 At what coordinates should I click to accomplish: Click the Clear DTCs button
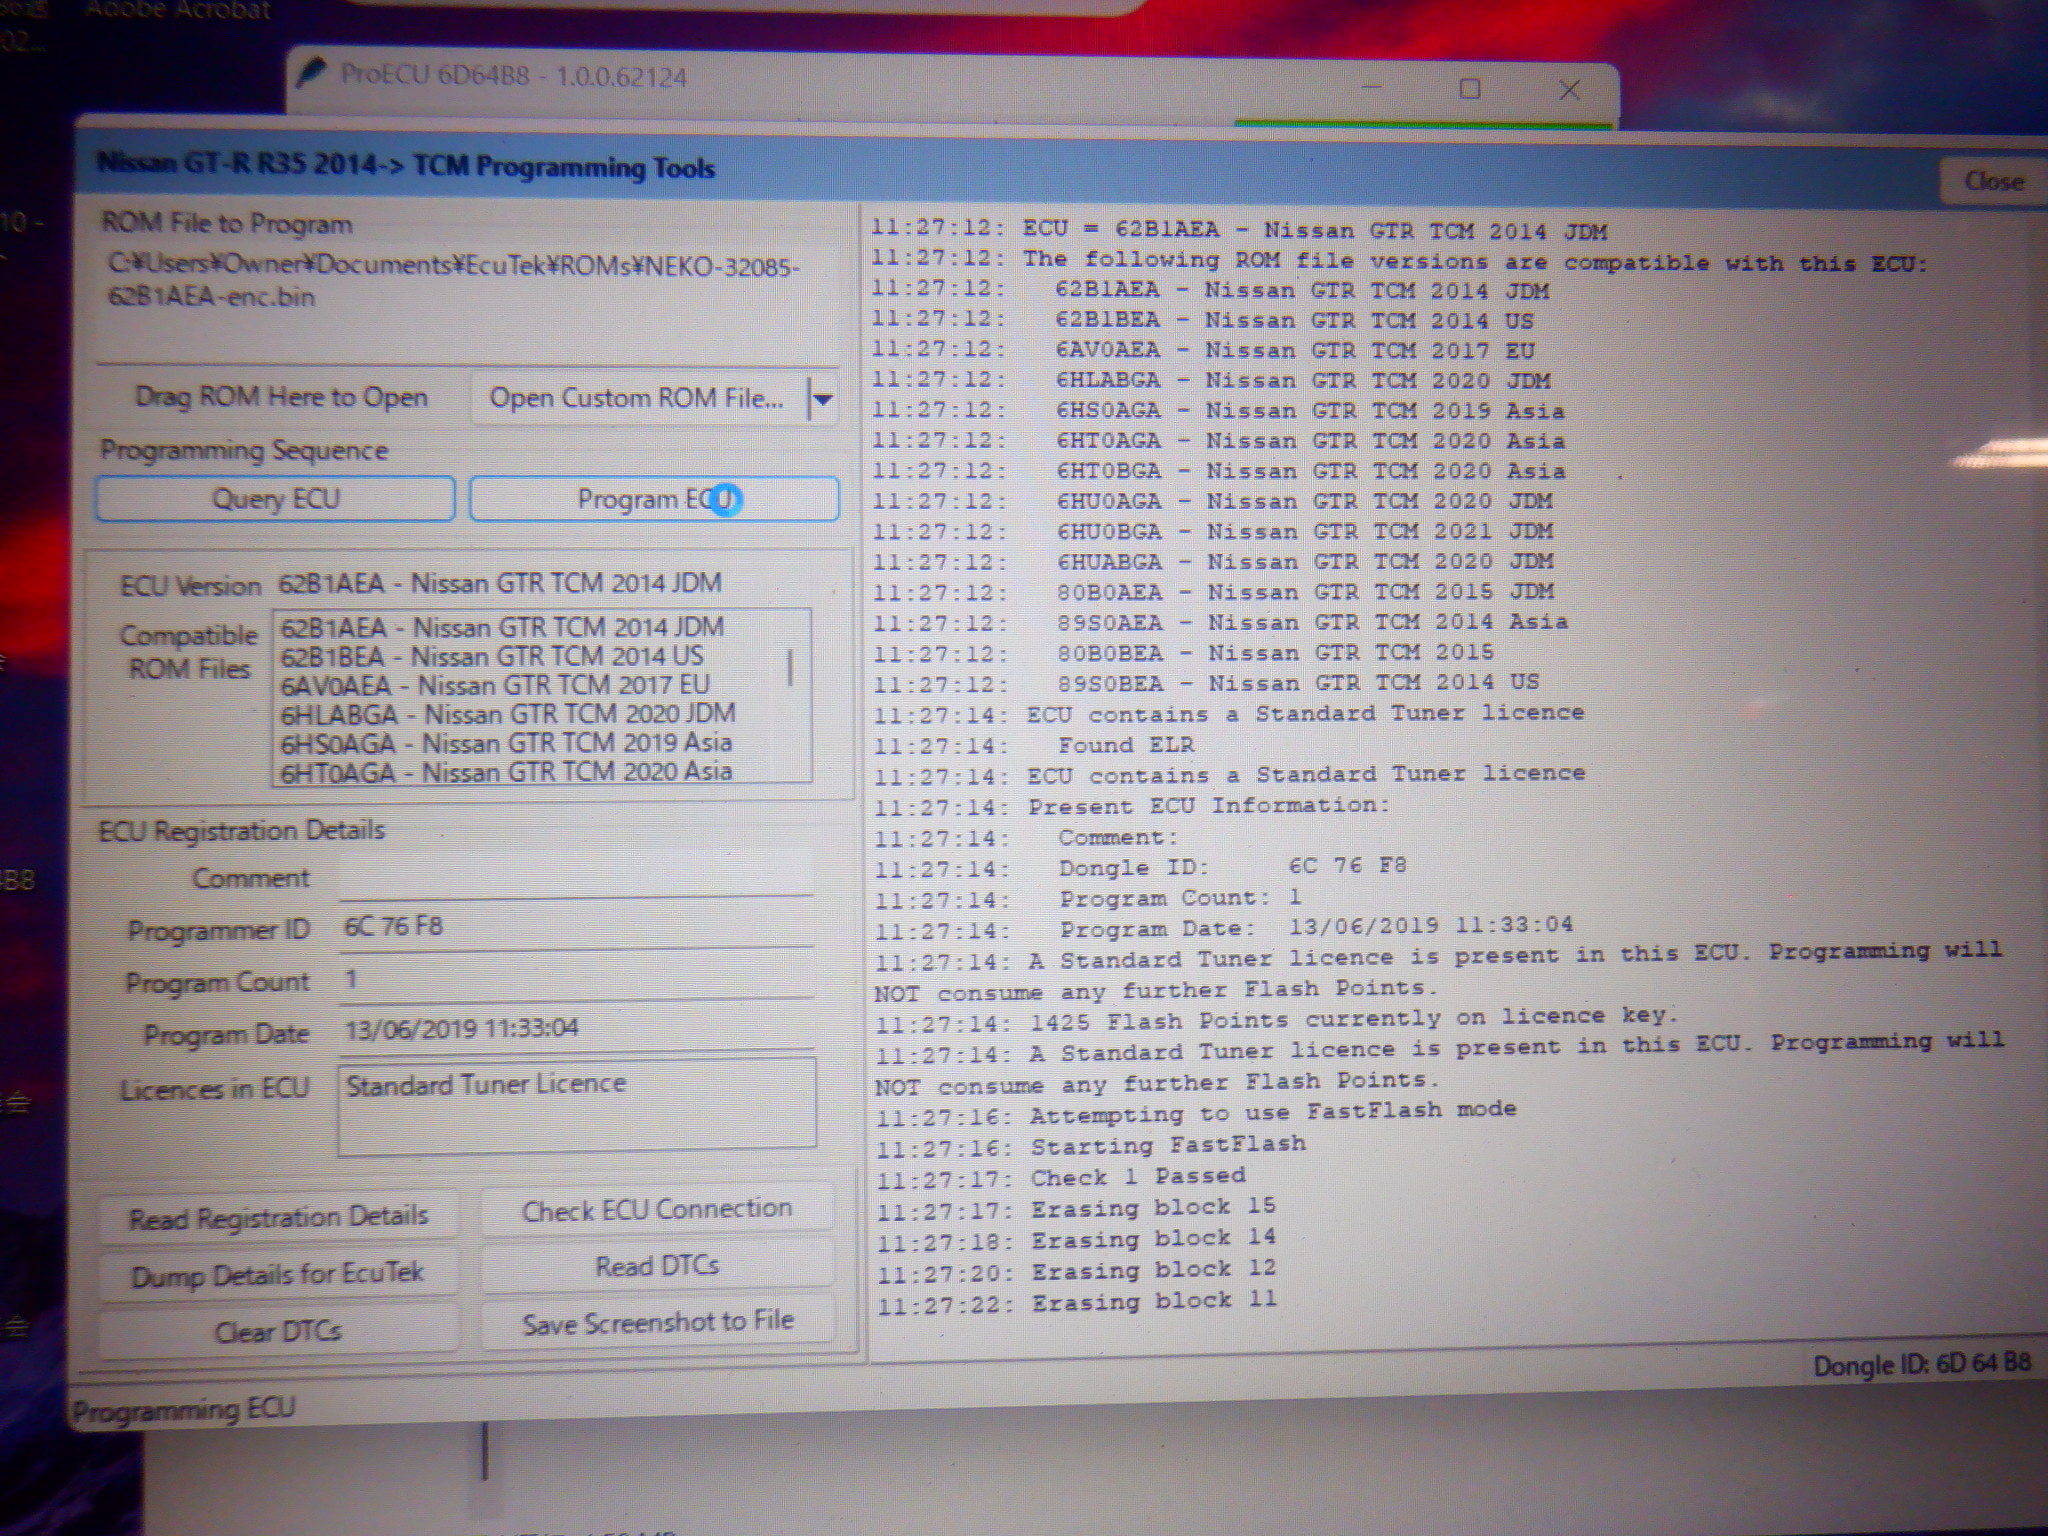(x=279, y=1331)
